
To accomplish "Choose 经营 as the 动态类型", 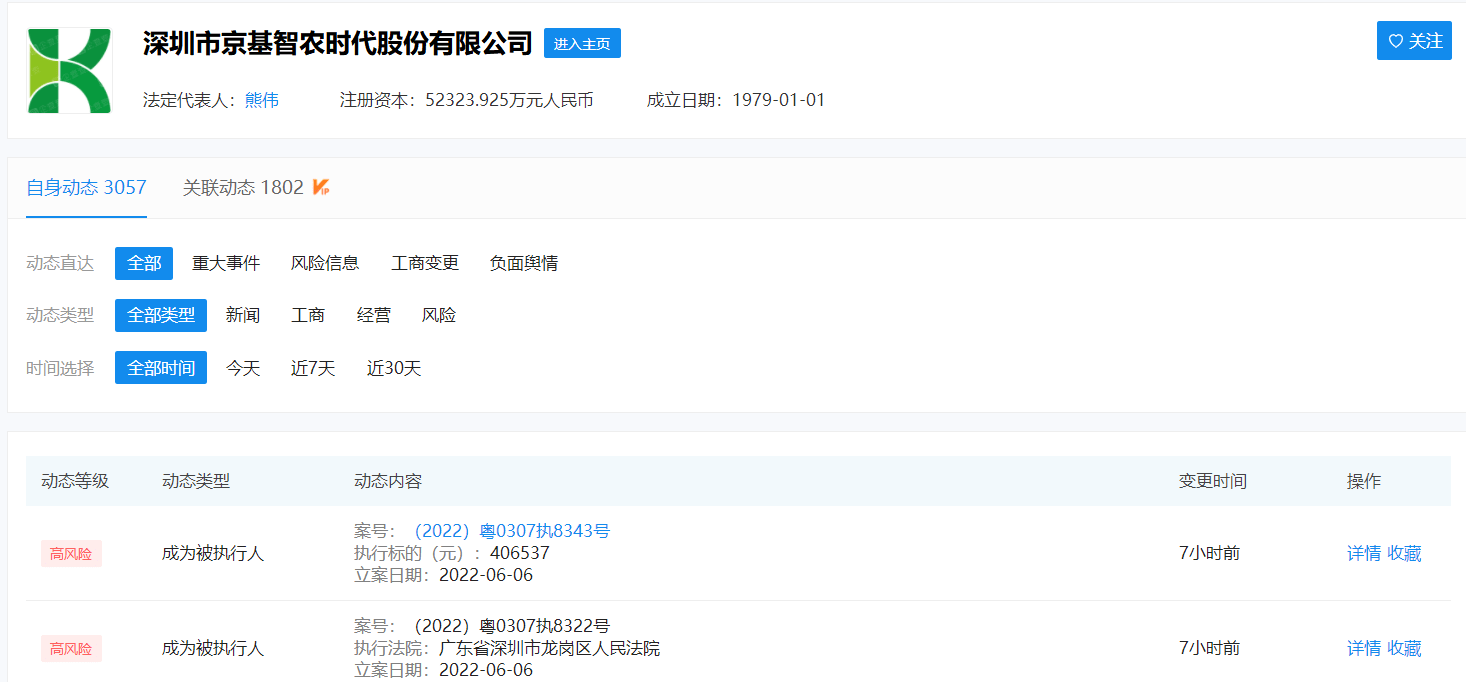I will [374, 315].
